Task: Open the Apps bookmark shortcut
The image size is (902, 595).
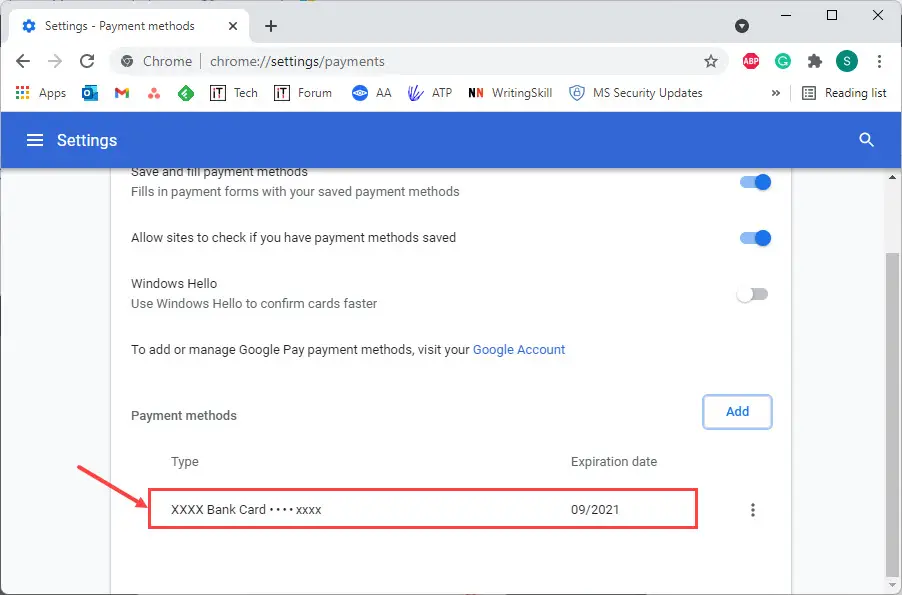Action: (x=41, y=93)
